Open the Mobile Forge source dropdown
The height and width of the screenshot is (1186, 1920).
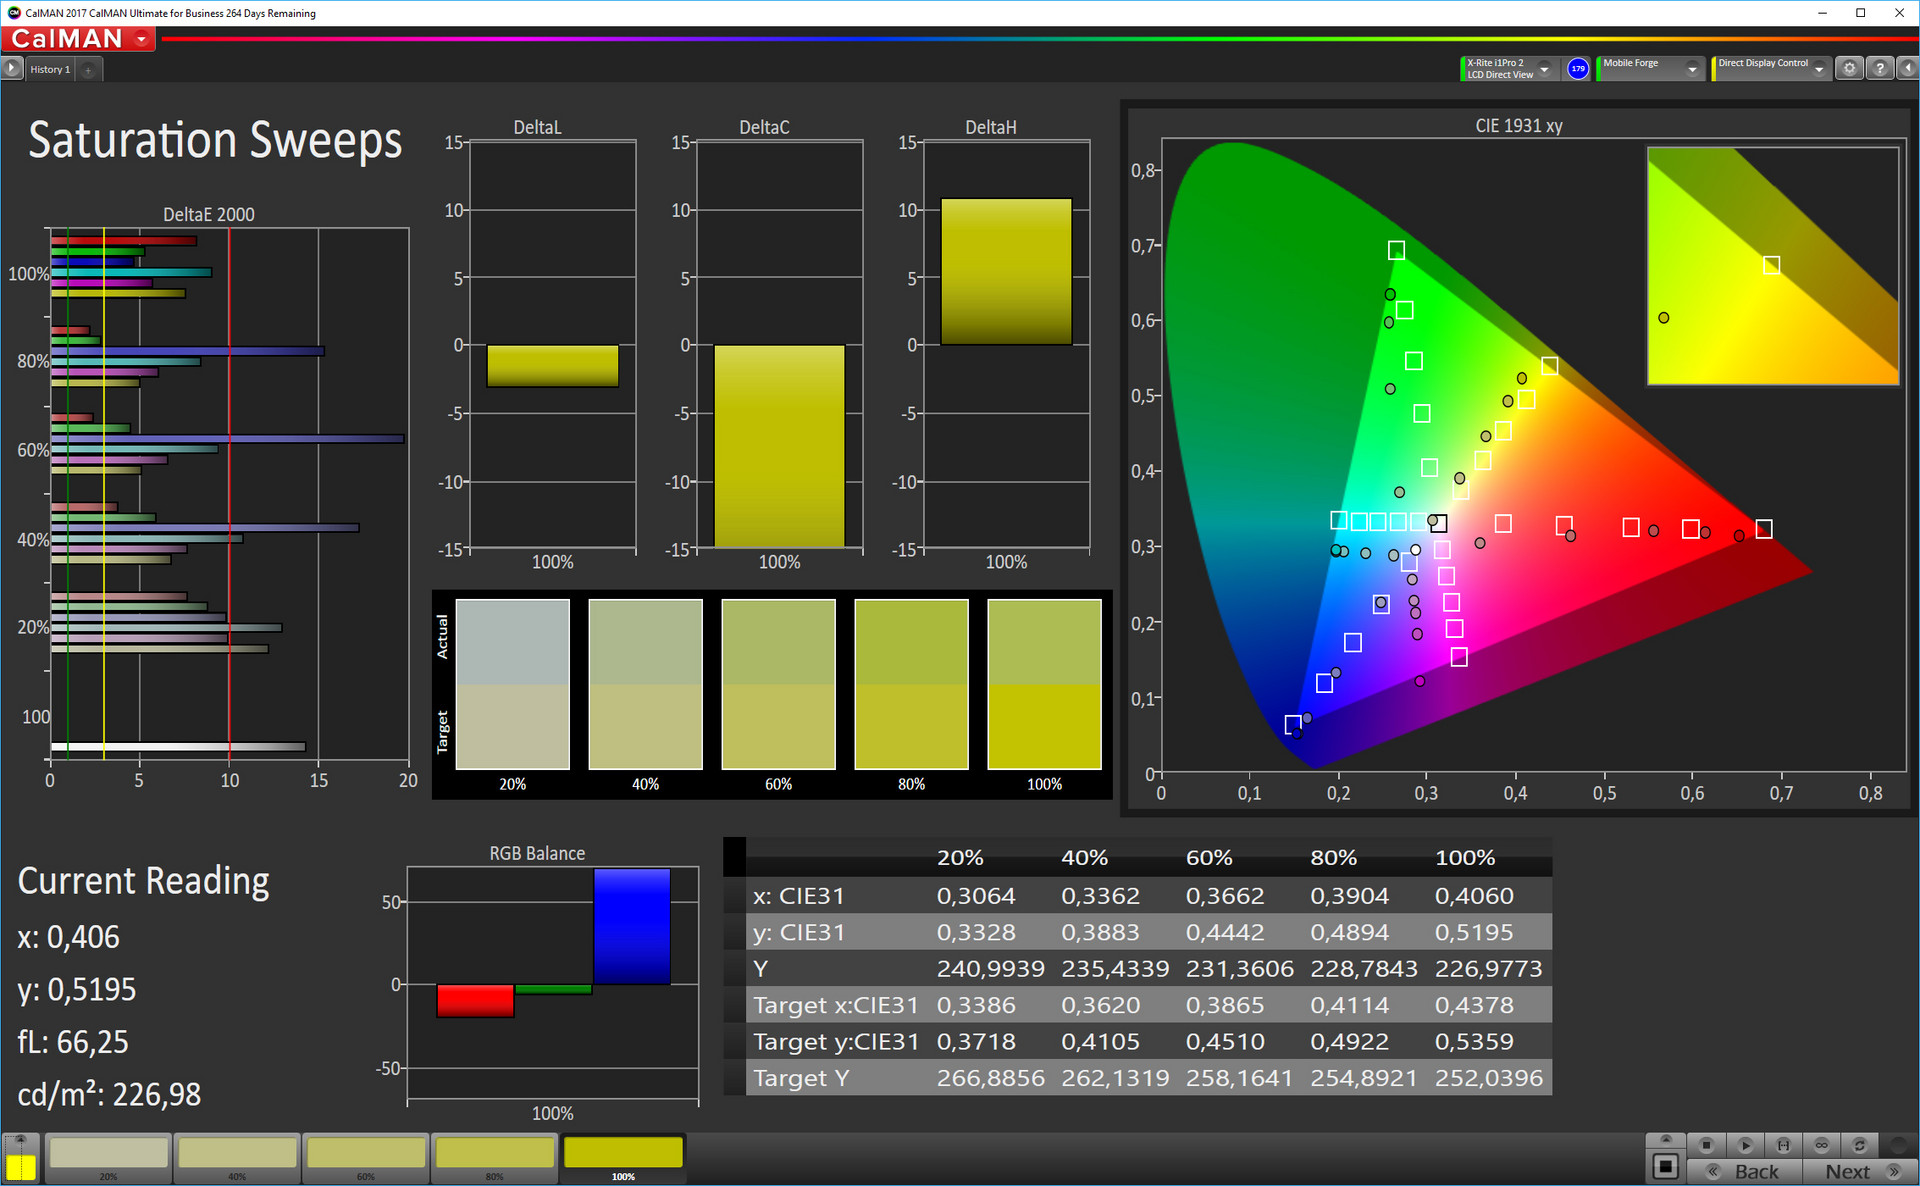(1692, 68)
